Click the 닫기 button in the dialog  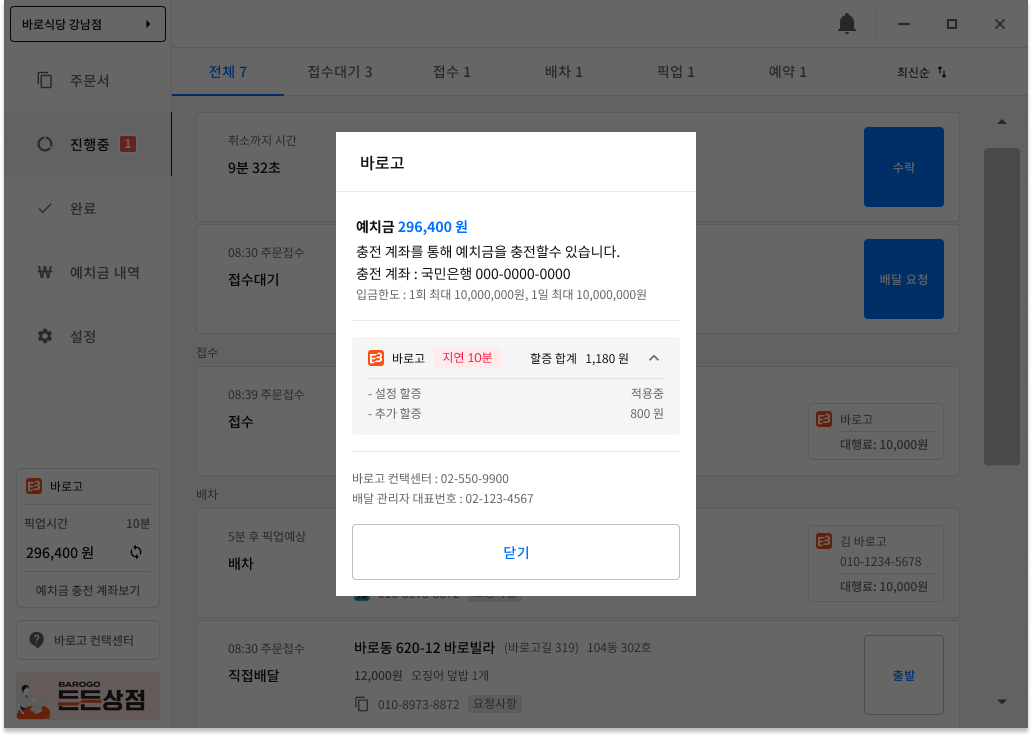click(x=515, y=552)
